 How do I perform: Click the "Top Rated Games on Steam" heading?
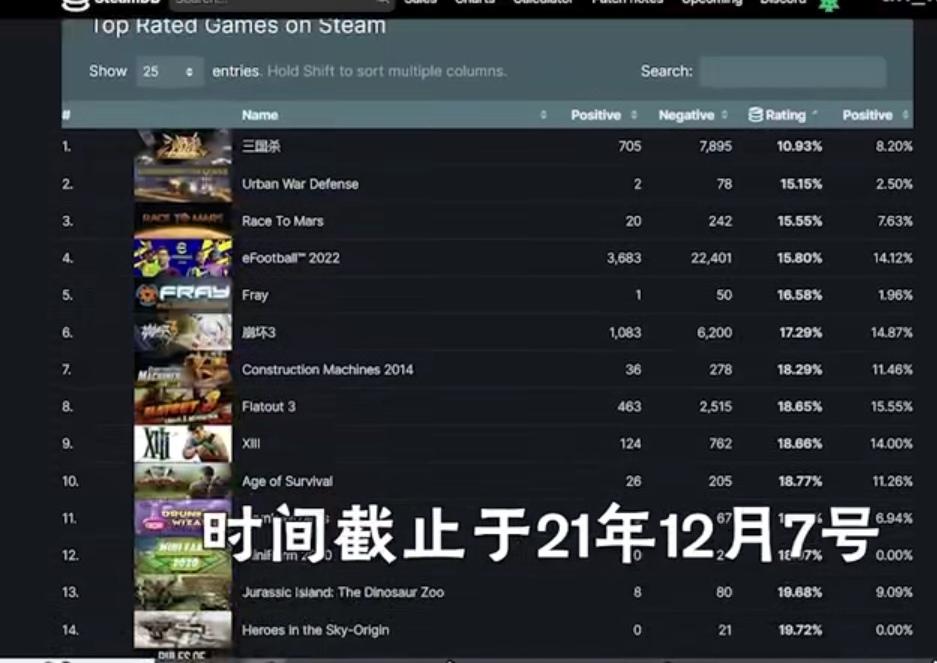[238, 26]
